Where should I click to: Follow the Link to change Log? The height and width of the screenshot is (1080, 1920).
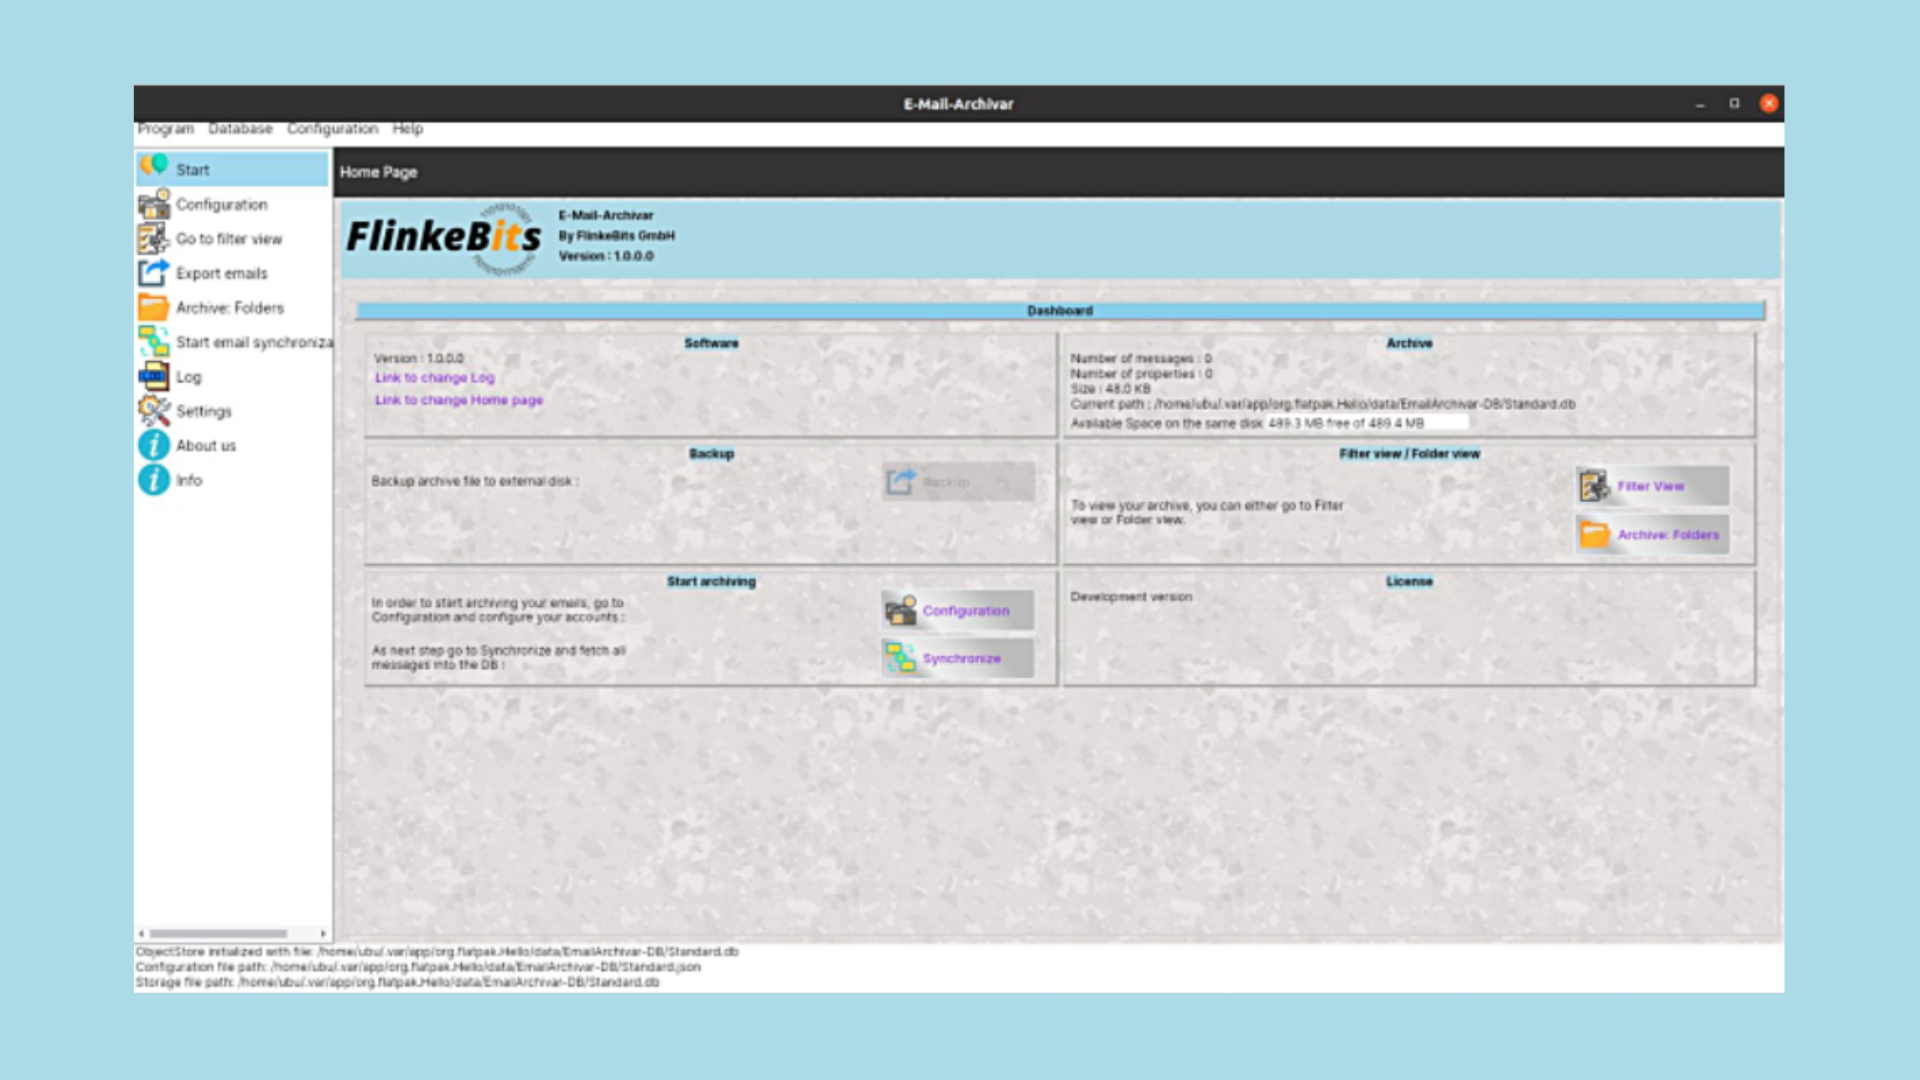click(x=434, y=378)
